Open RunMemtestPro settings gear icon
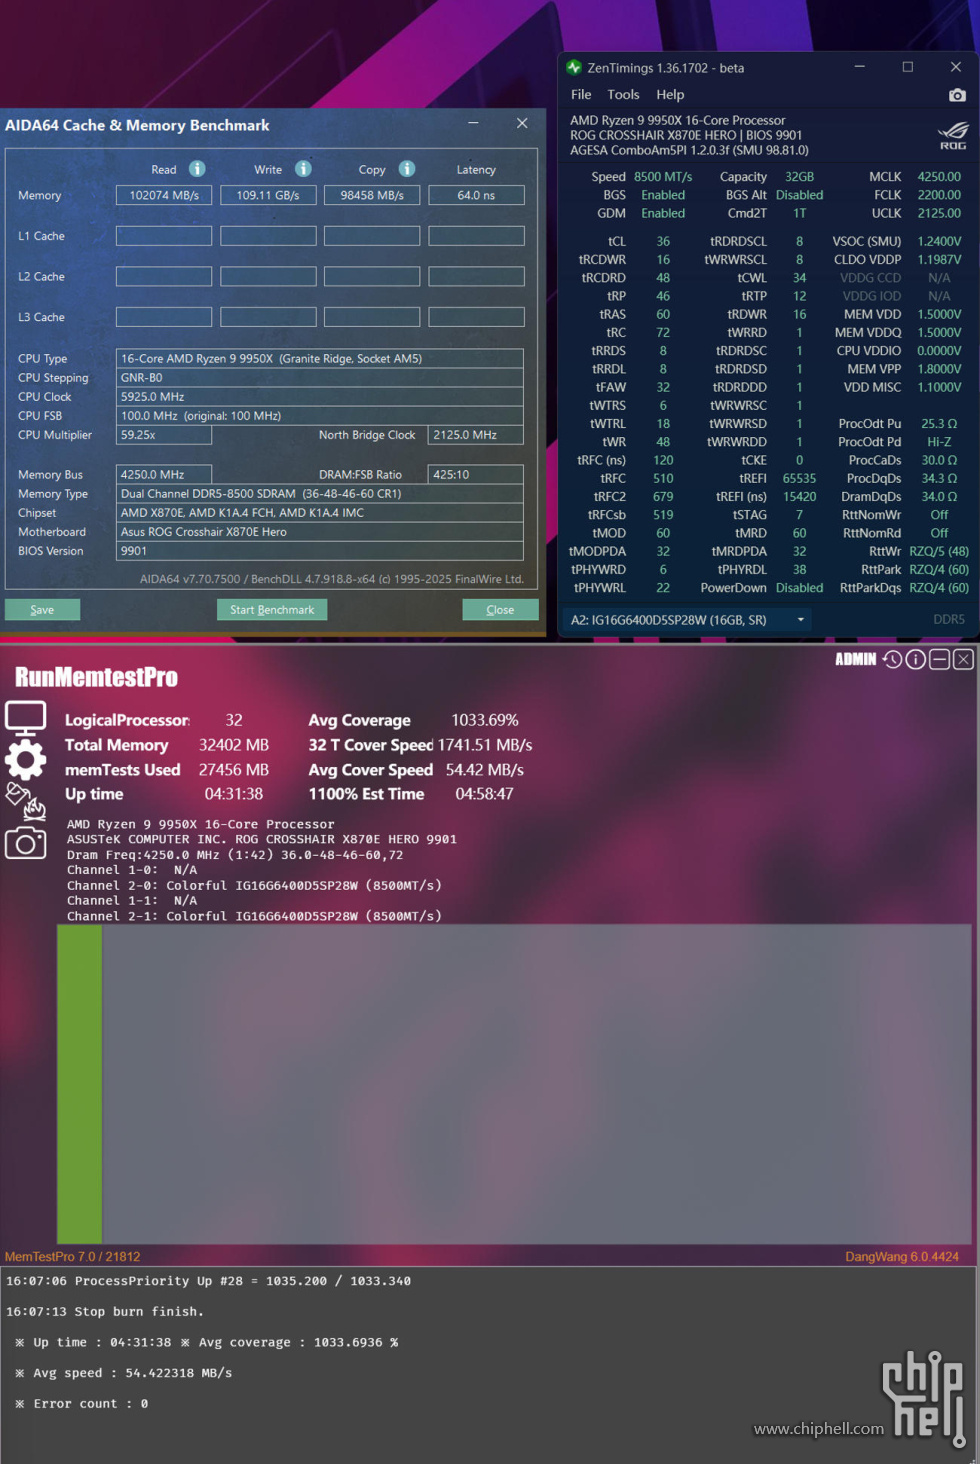 (25, 760)
